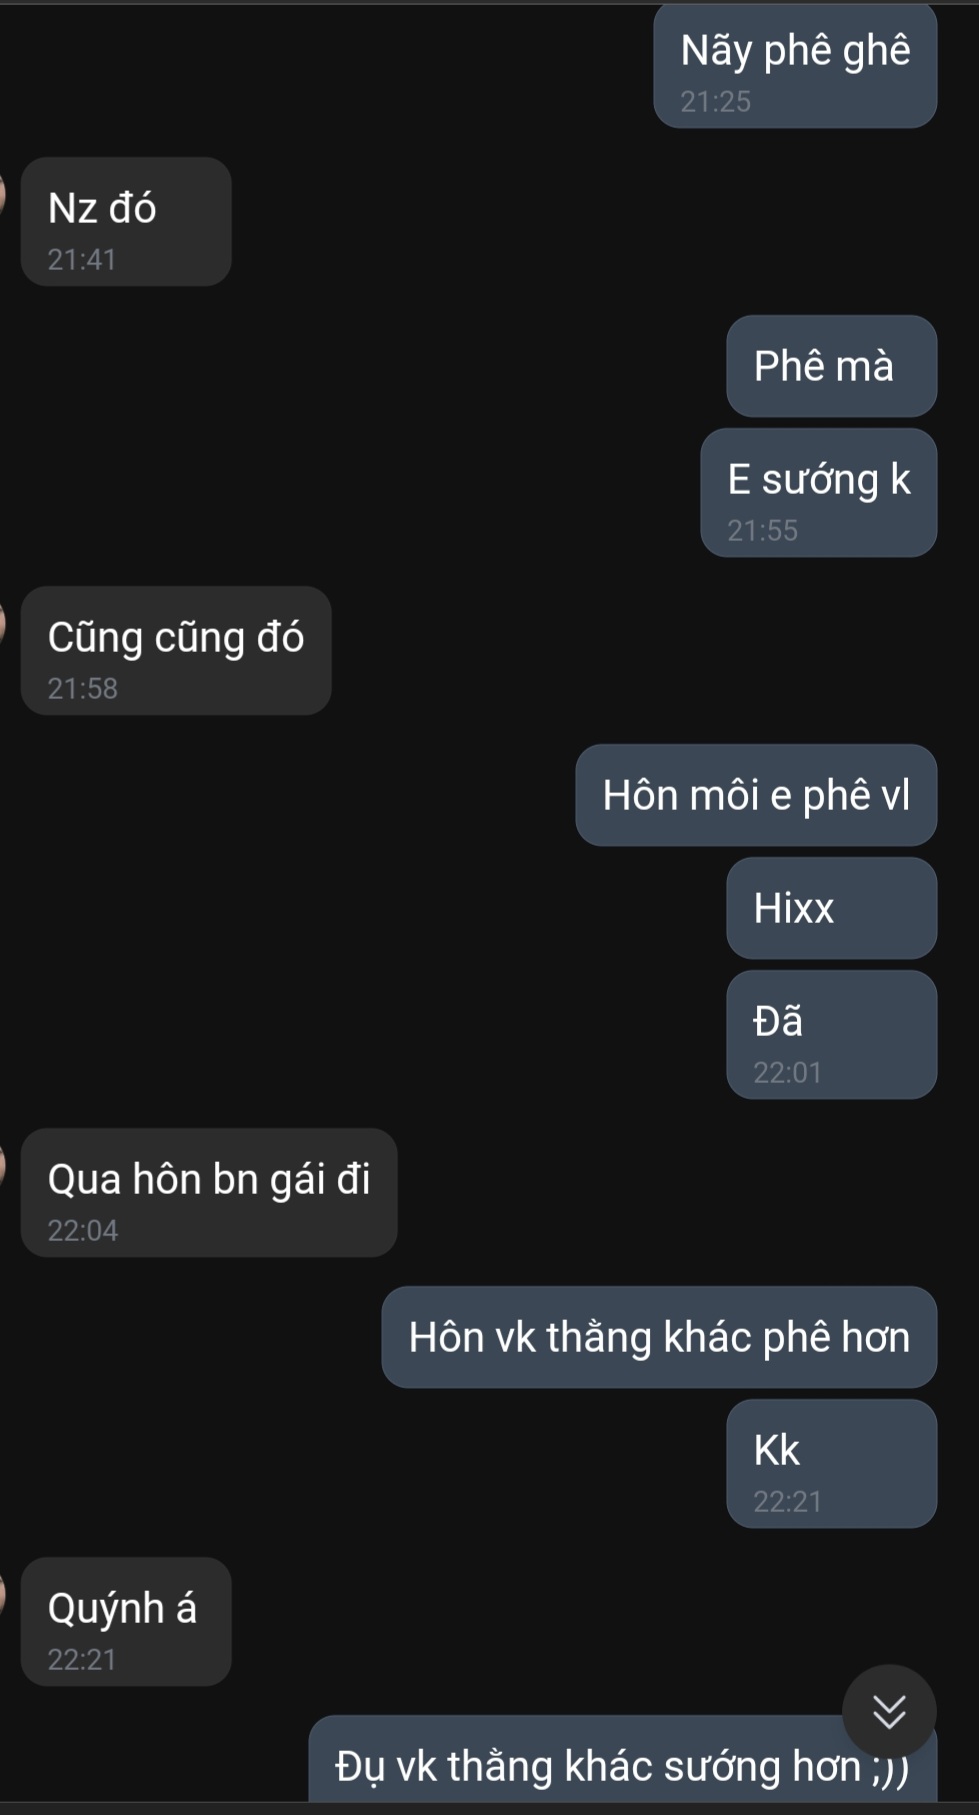Tap the 22:01 timestamp under "Đã"
979x1815 pixels.
tap(787, 1073)
